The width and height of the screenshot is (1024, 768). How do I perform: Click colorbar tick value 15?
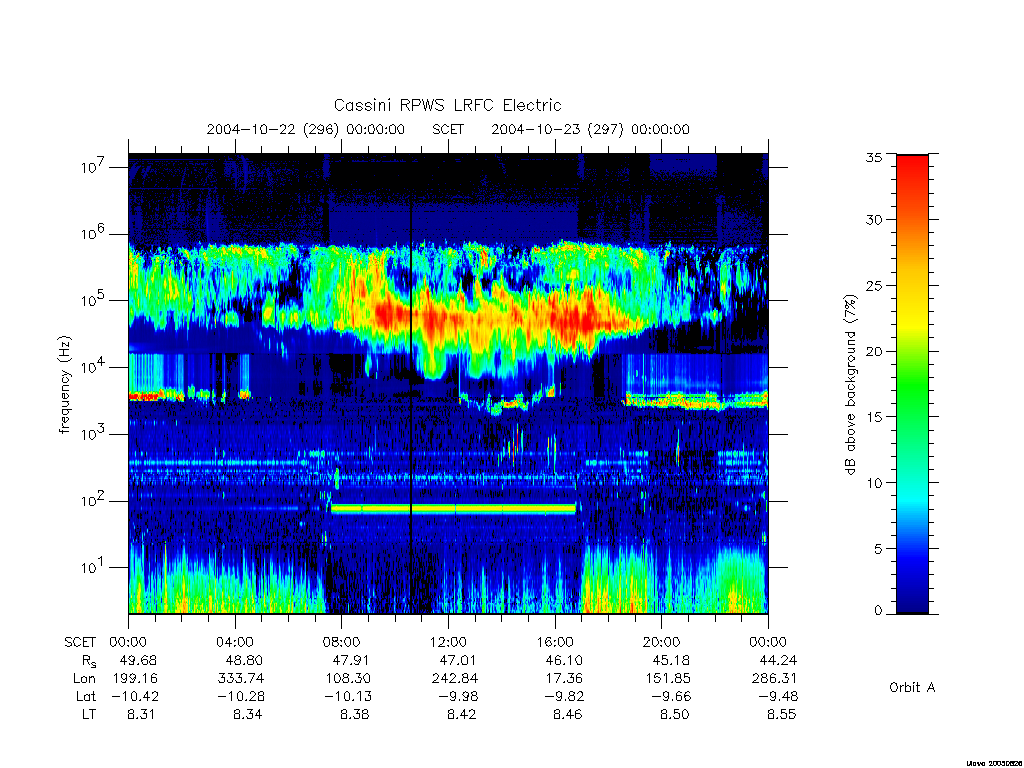874,417
